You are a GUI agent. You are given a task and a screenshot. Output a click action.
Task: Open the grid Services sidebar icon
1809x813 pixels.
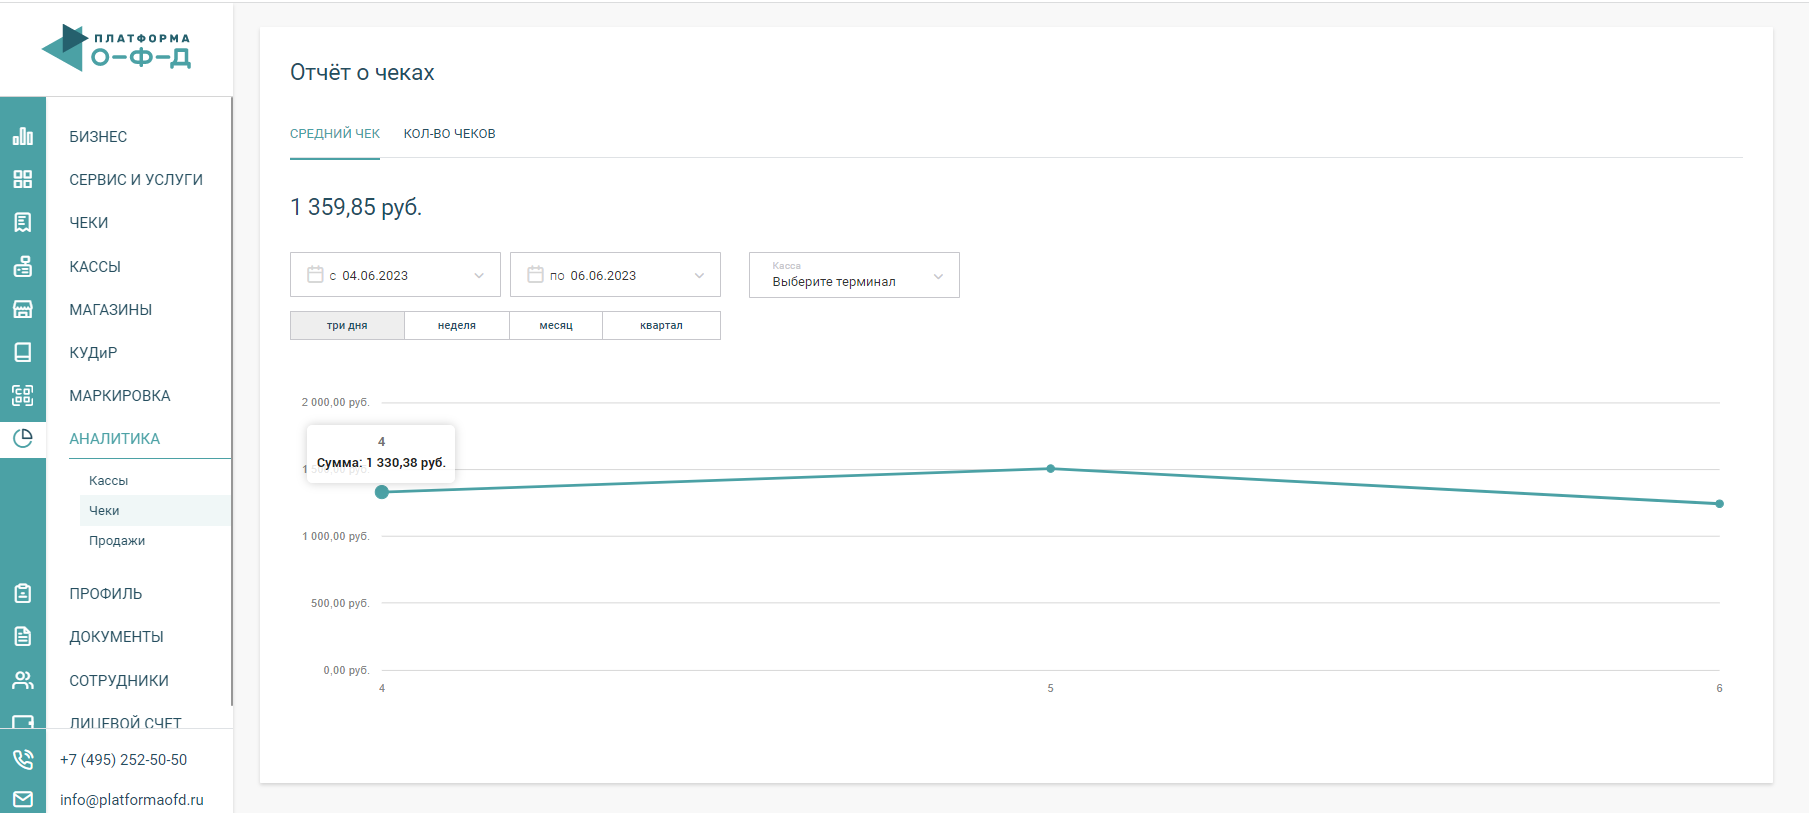point(23,179)
